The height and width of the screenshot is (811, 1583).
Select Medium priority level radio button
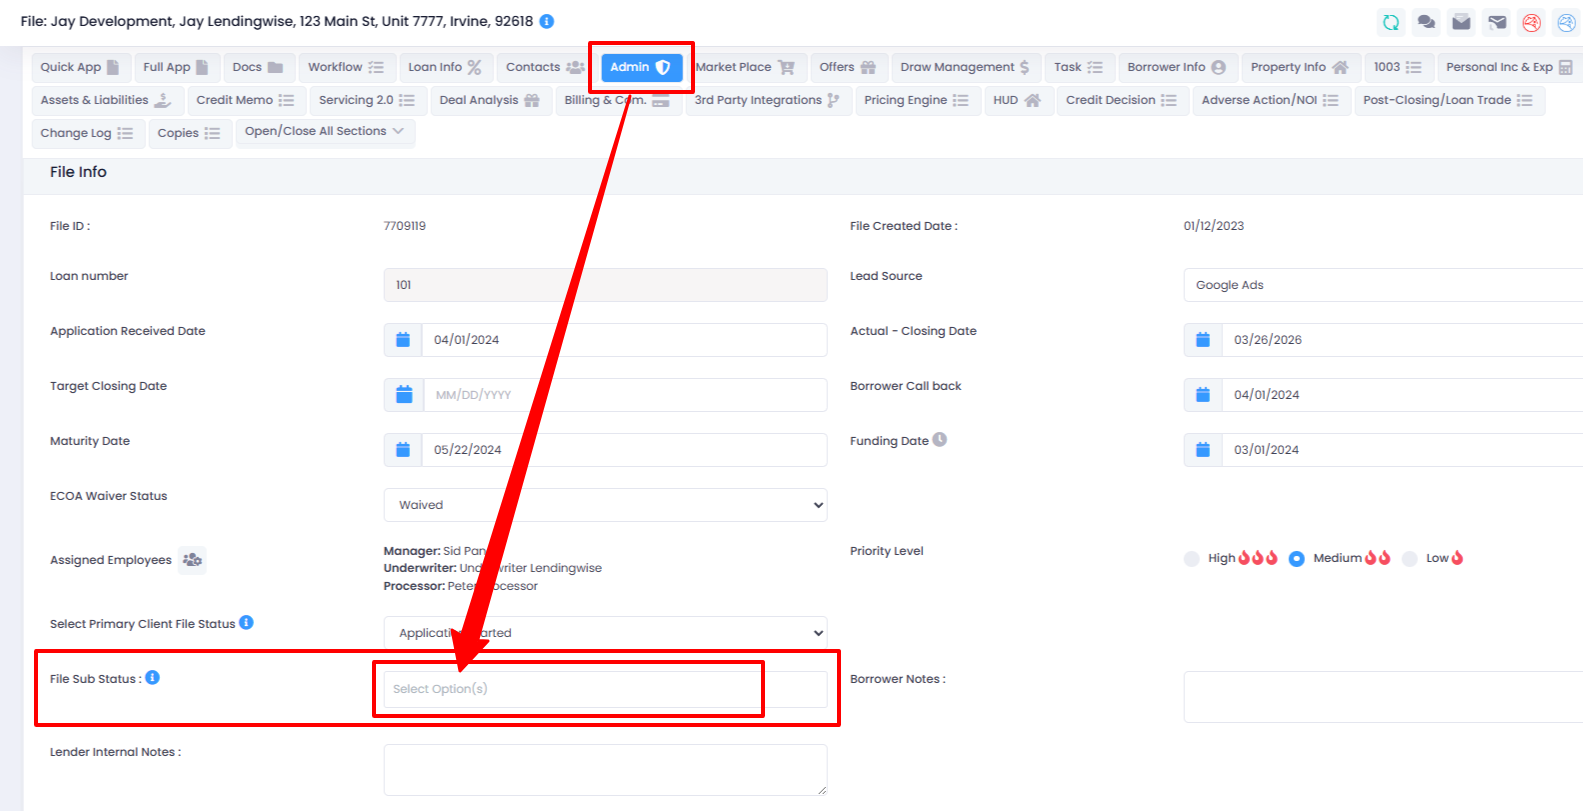coord(1296,559)
